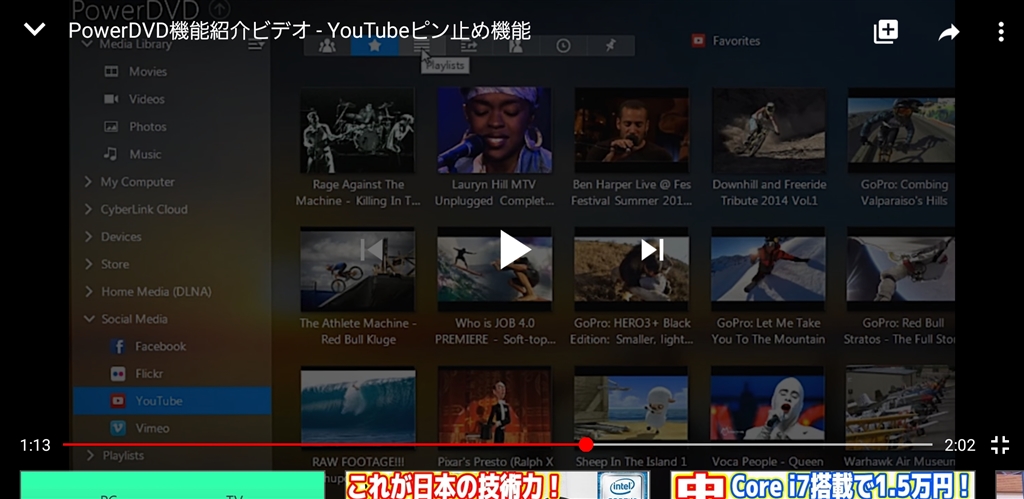Open the Rage Against The Machine thumbnail
This screenshot has width=1024, height=499.
click(357, 131)
